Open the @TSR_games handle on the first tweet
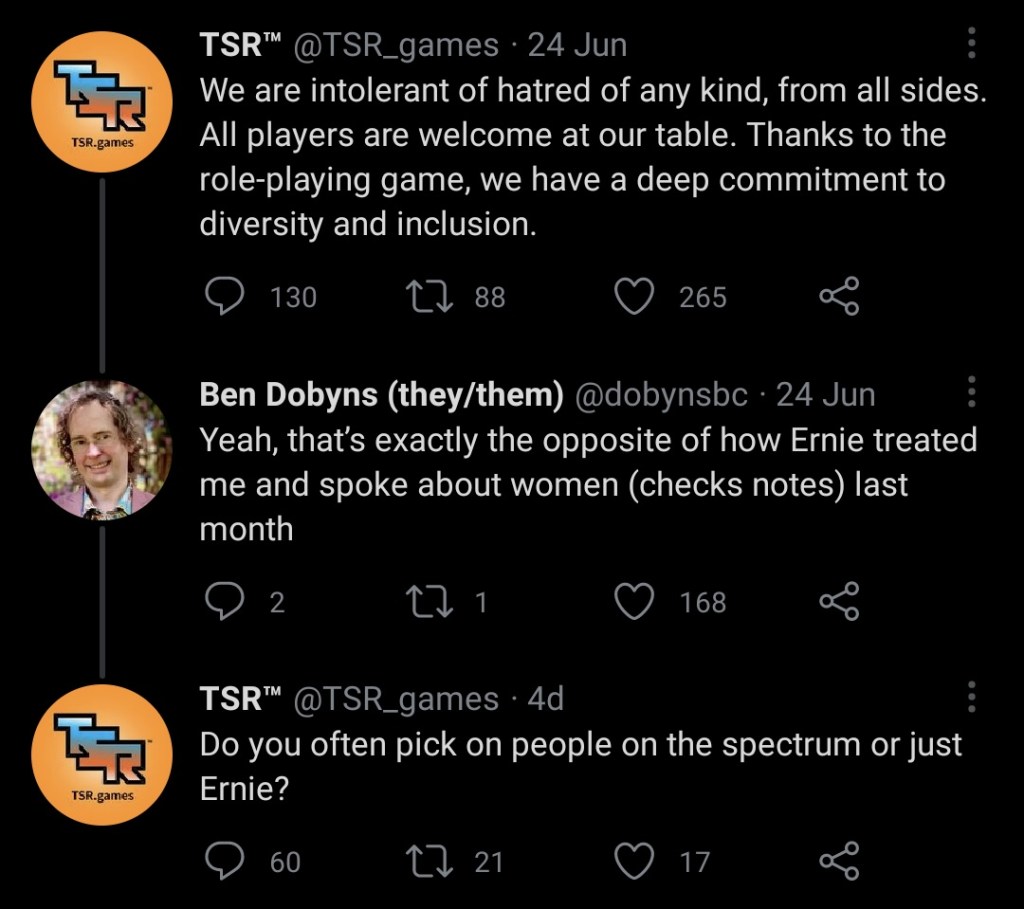Image resolution: width=1024 pixels, height=909 pixels. (x=396, y=45)
